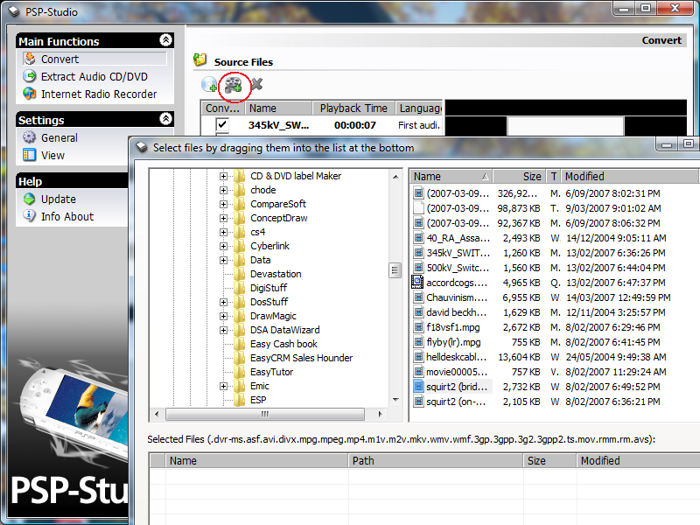Click the accordcogs file icon

pyautogui.click(x=417, y=282)
